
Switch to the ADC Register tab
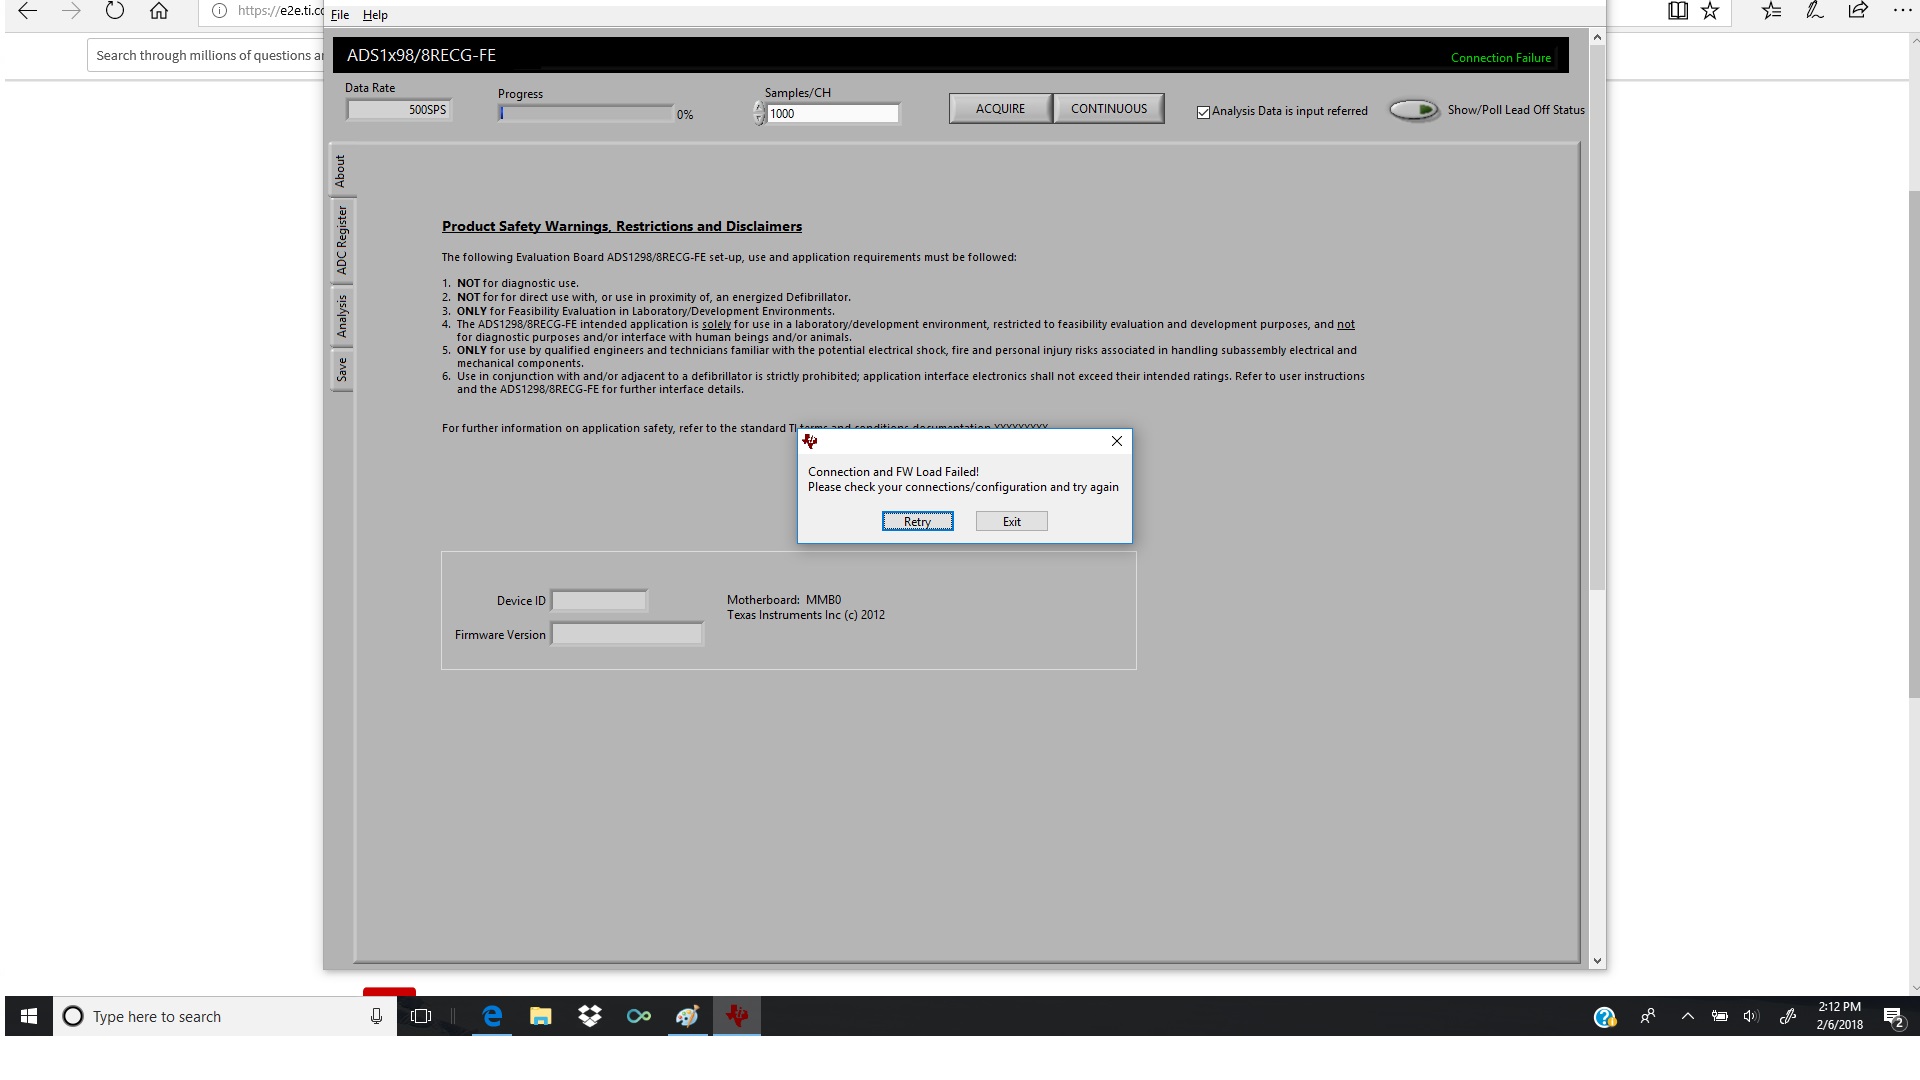point(342,242)
